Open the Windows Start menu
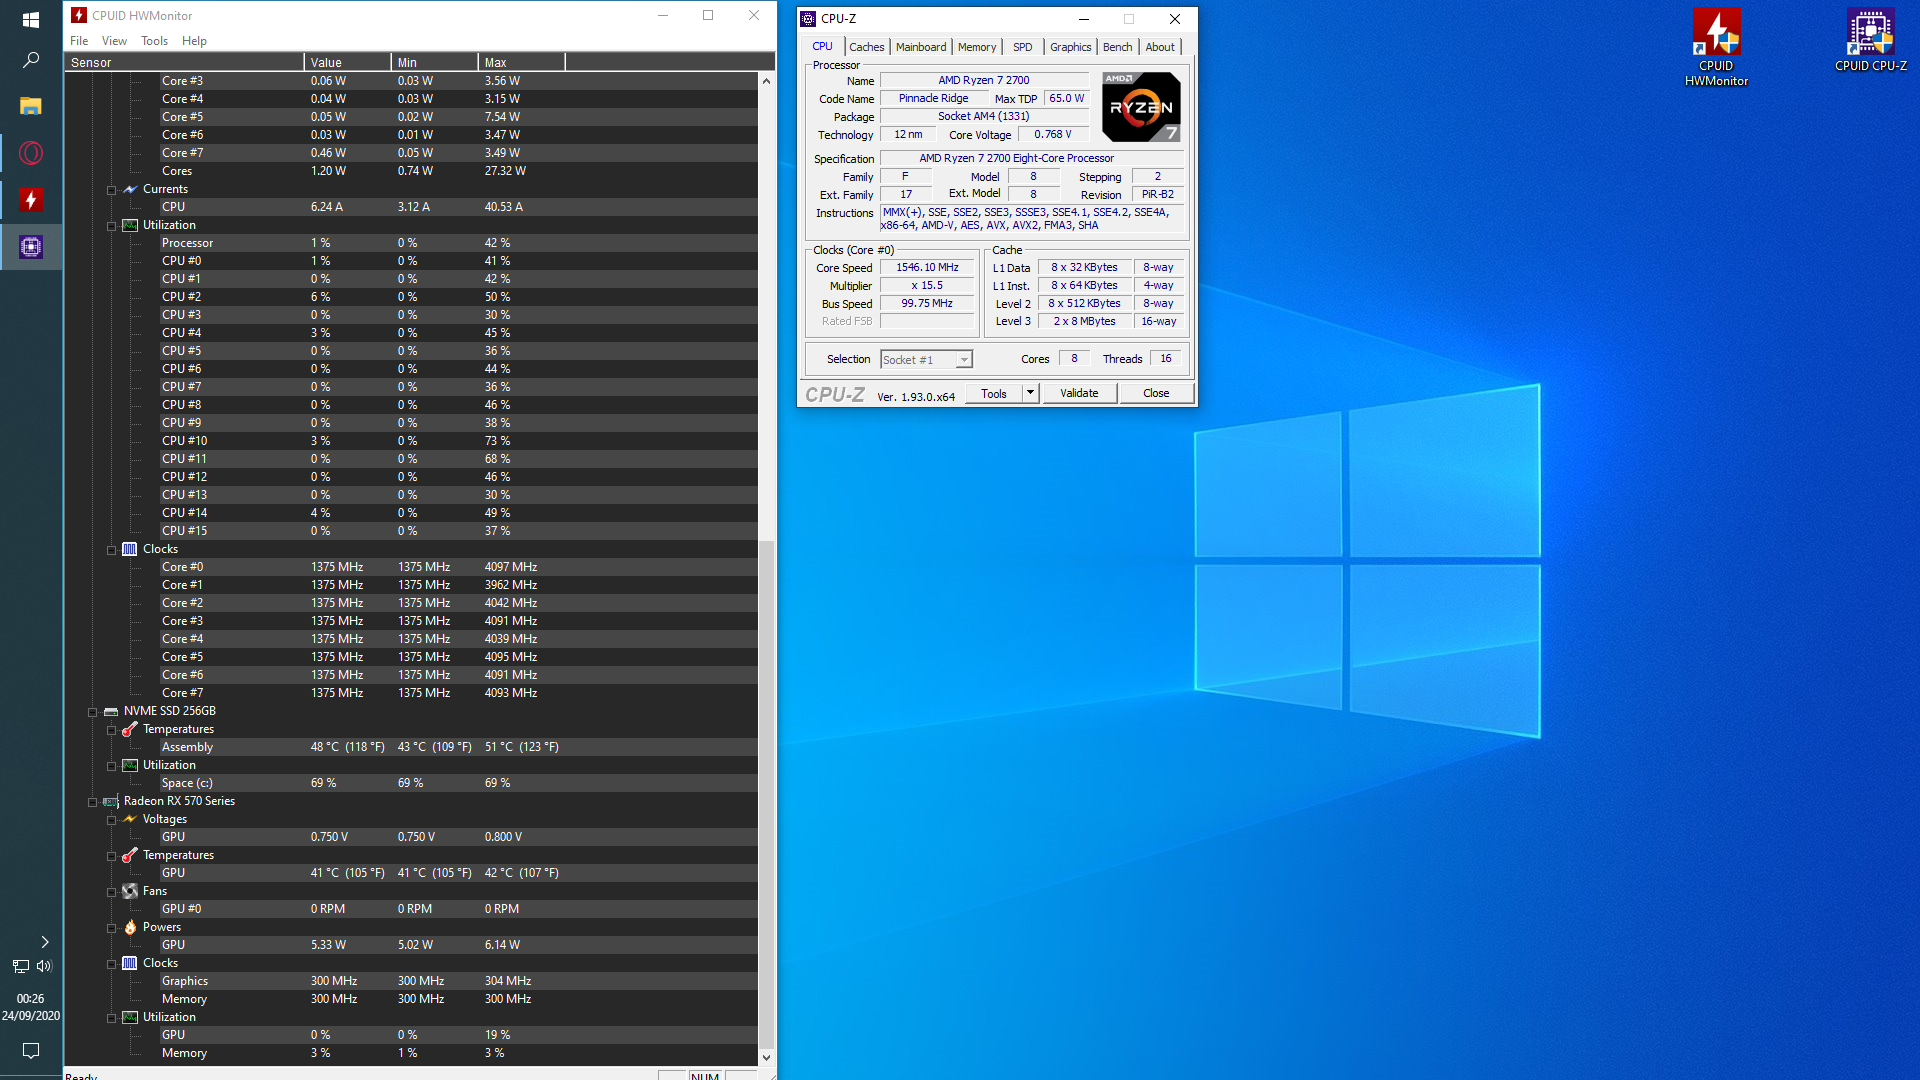The image size is (1920, 1080). pos(31,19)
